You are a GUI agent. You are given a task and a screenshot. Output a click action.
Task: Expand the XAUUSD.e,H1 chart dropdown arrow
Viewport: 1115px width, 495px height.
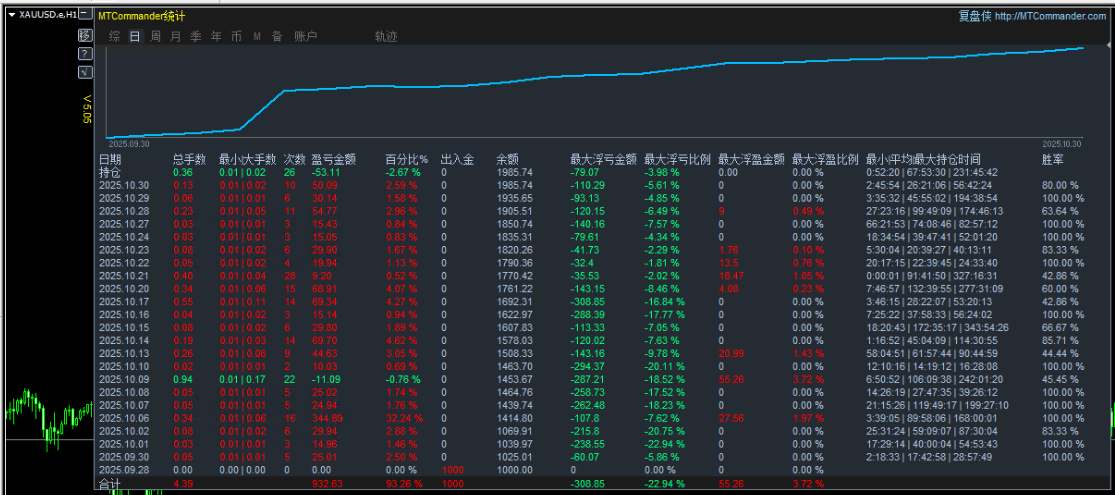[10, 15]
